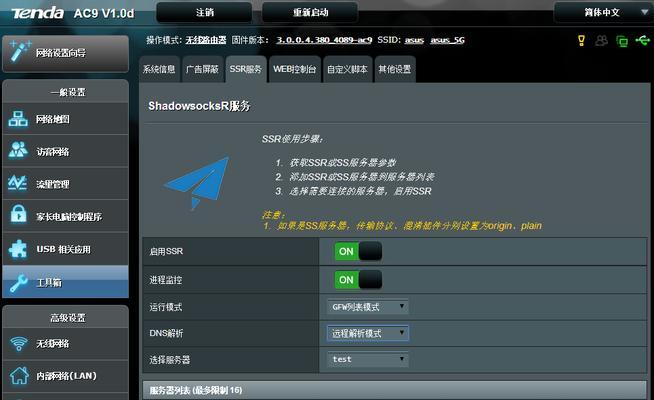Open the 简体中文 language dropdown
The width and height of the screenshot is (654, 400).
603,13
